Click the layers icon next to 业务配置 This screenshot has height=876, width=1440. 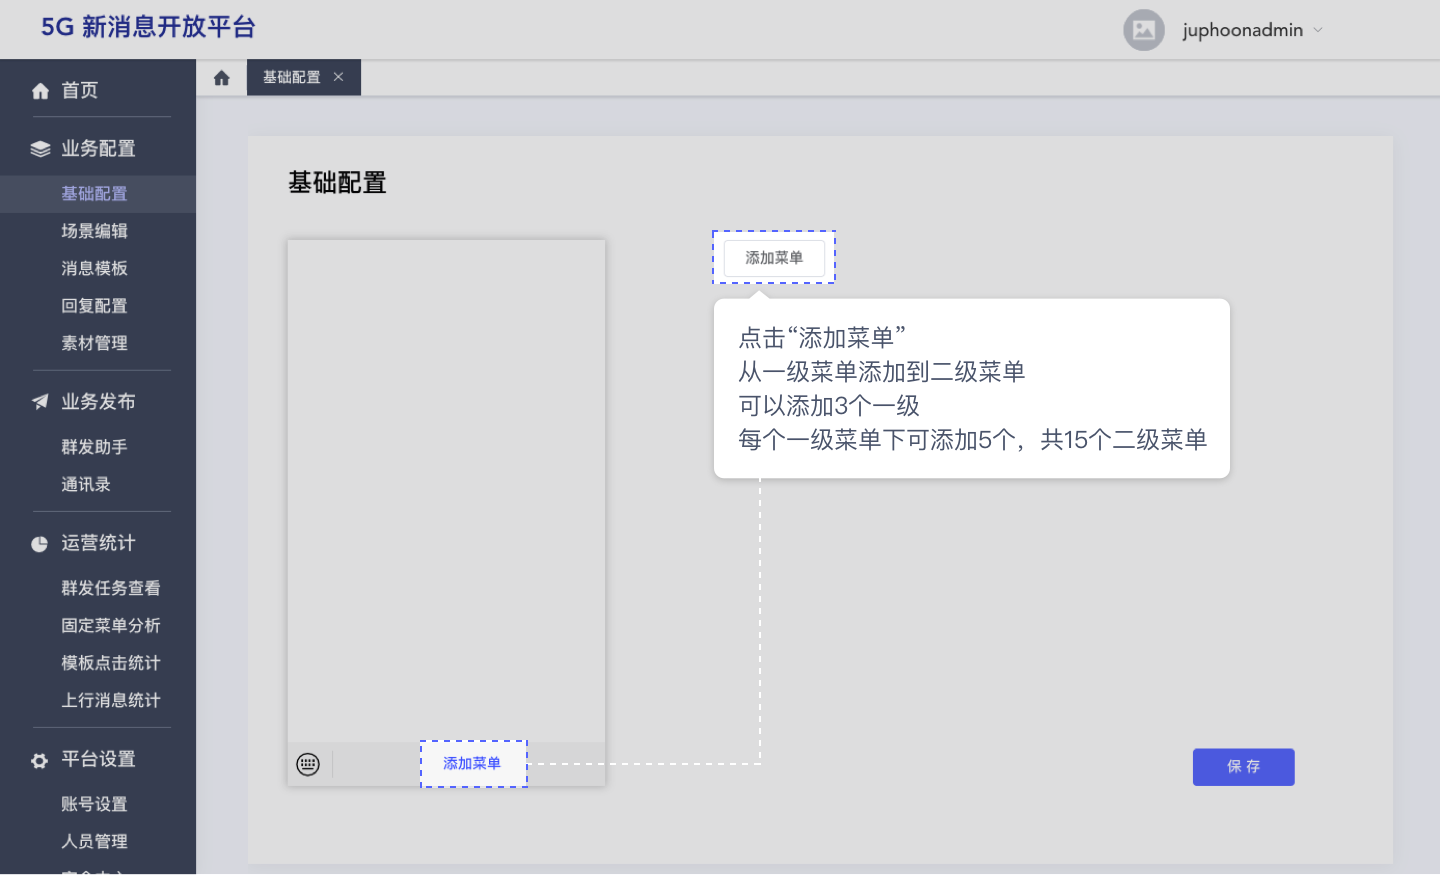[40, 148]
